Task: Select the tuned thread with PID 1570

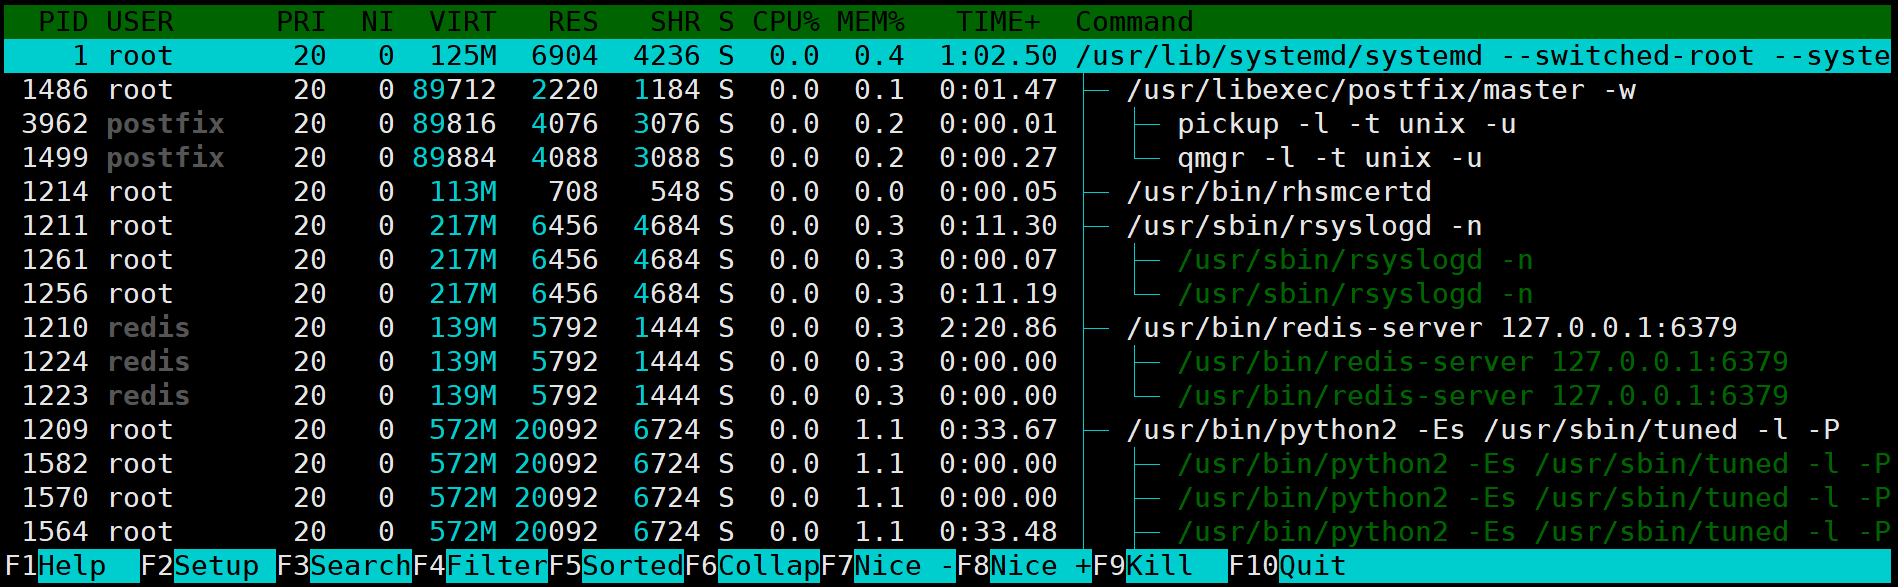Action: pos(947,498)
